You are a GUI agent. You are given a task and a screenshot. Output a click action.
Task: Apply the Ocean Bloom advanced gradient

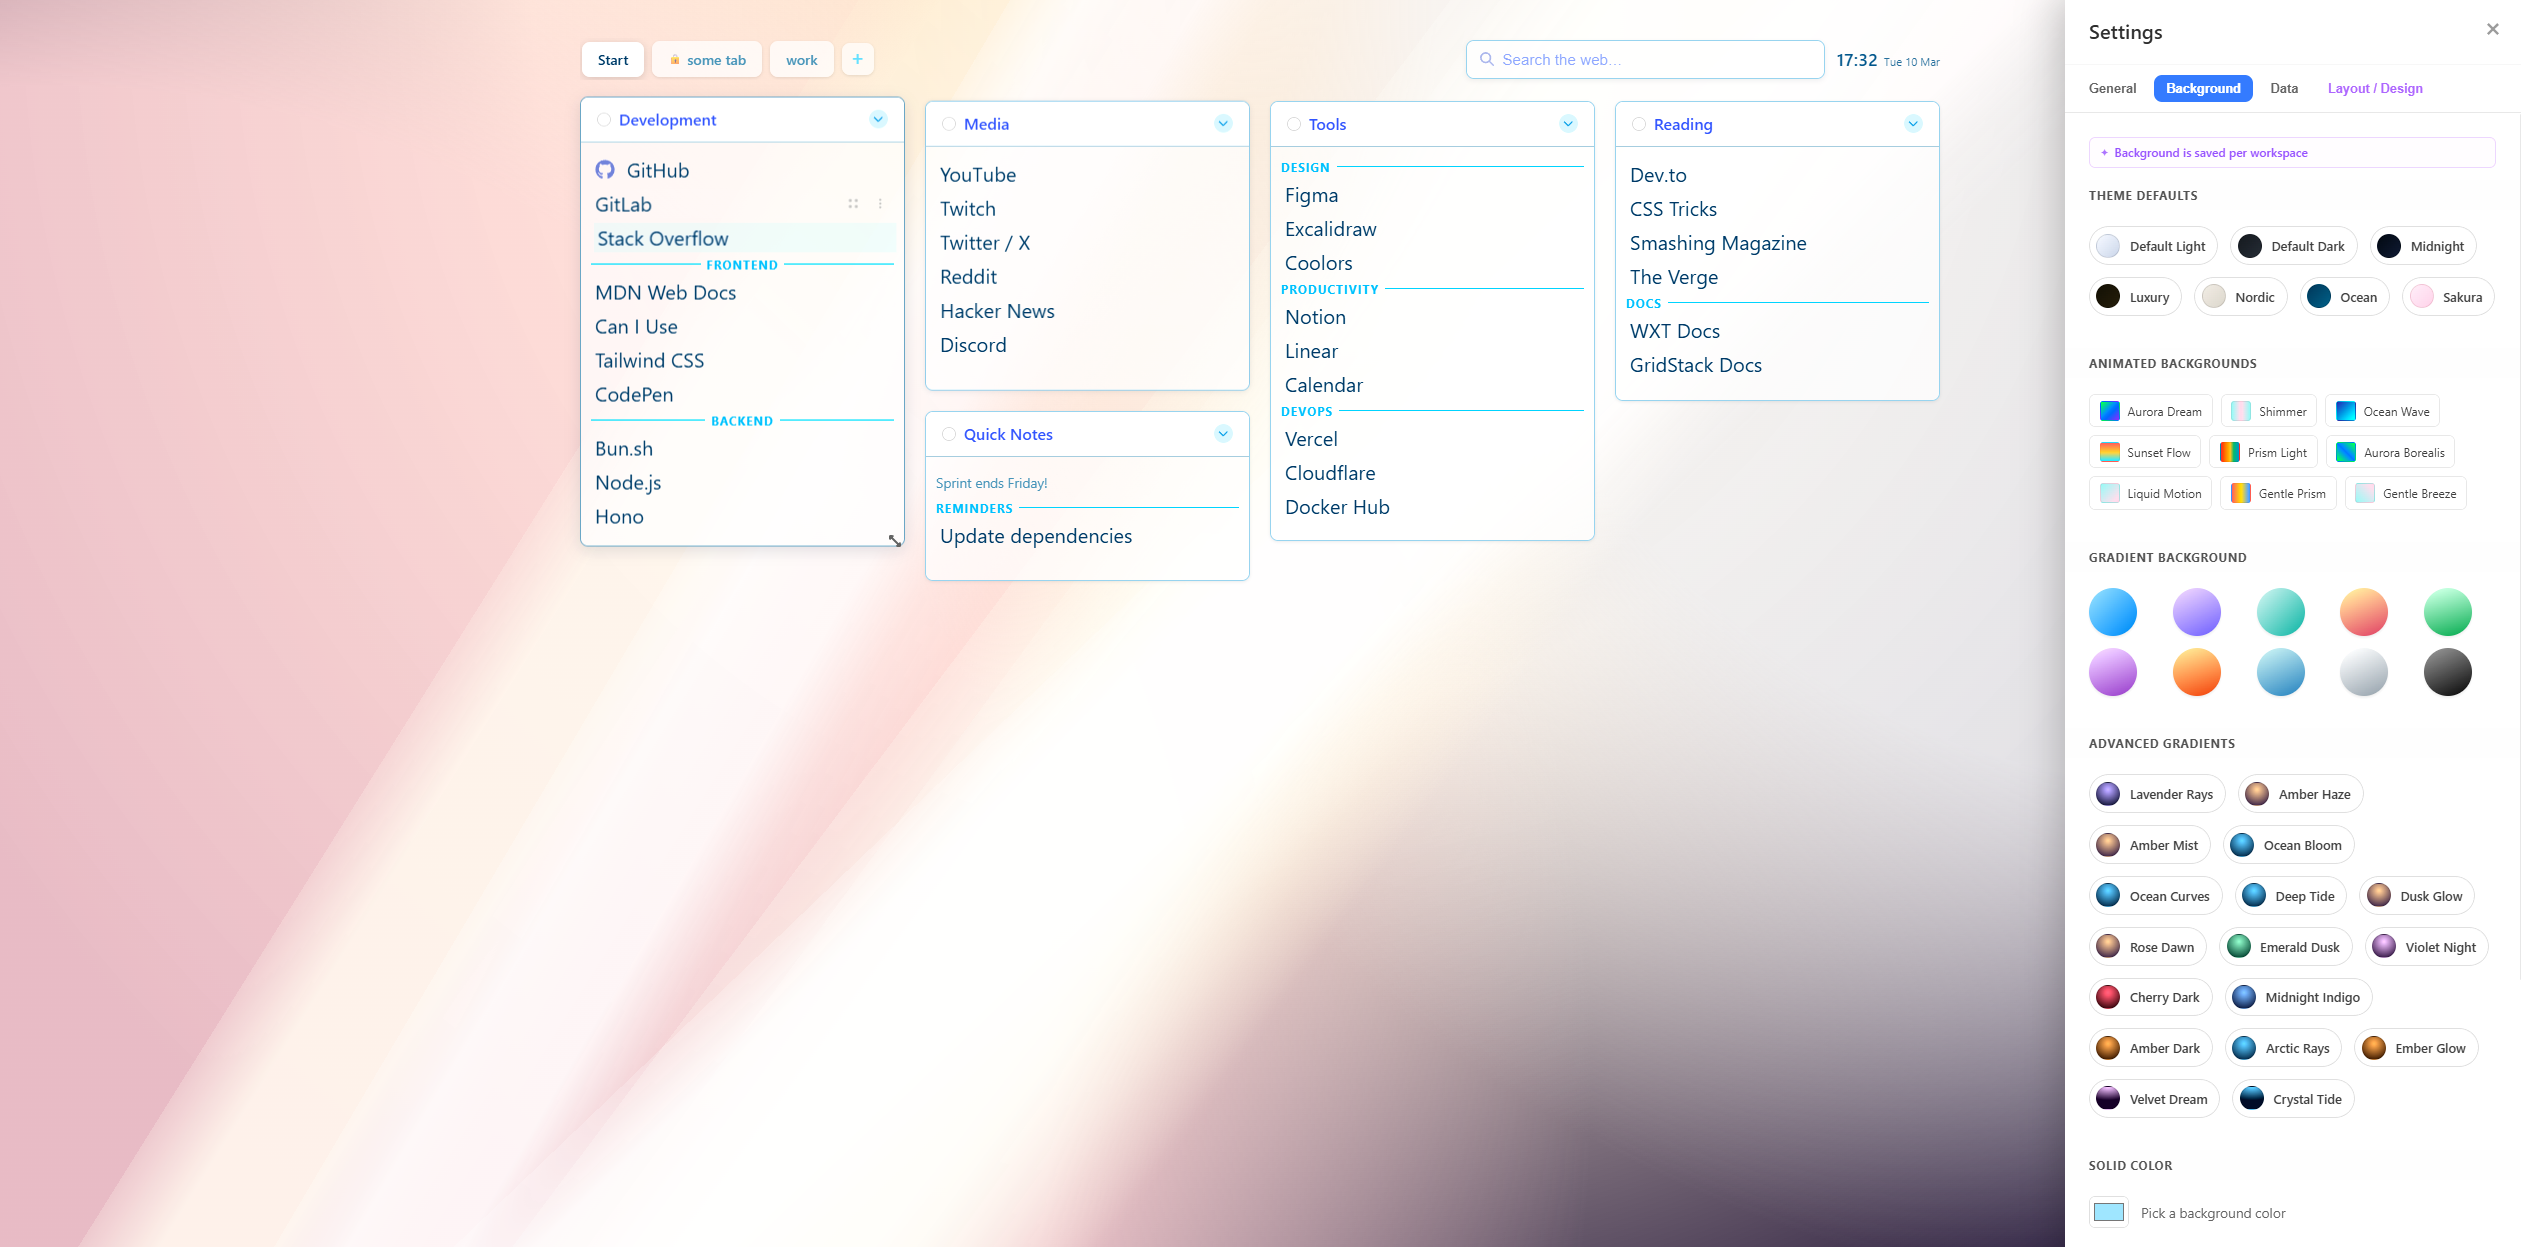tap(2288, 845)
